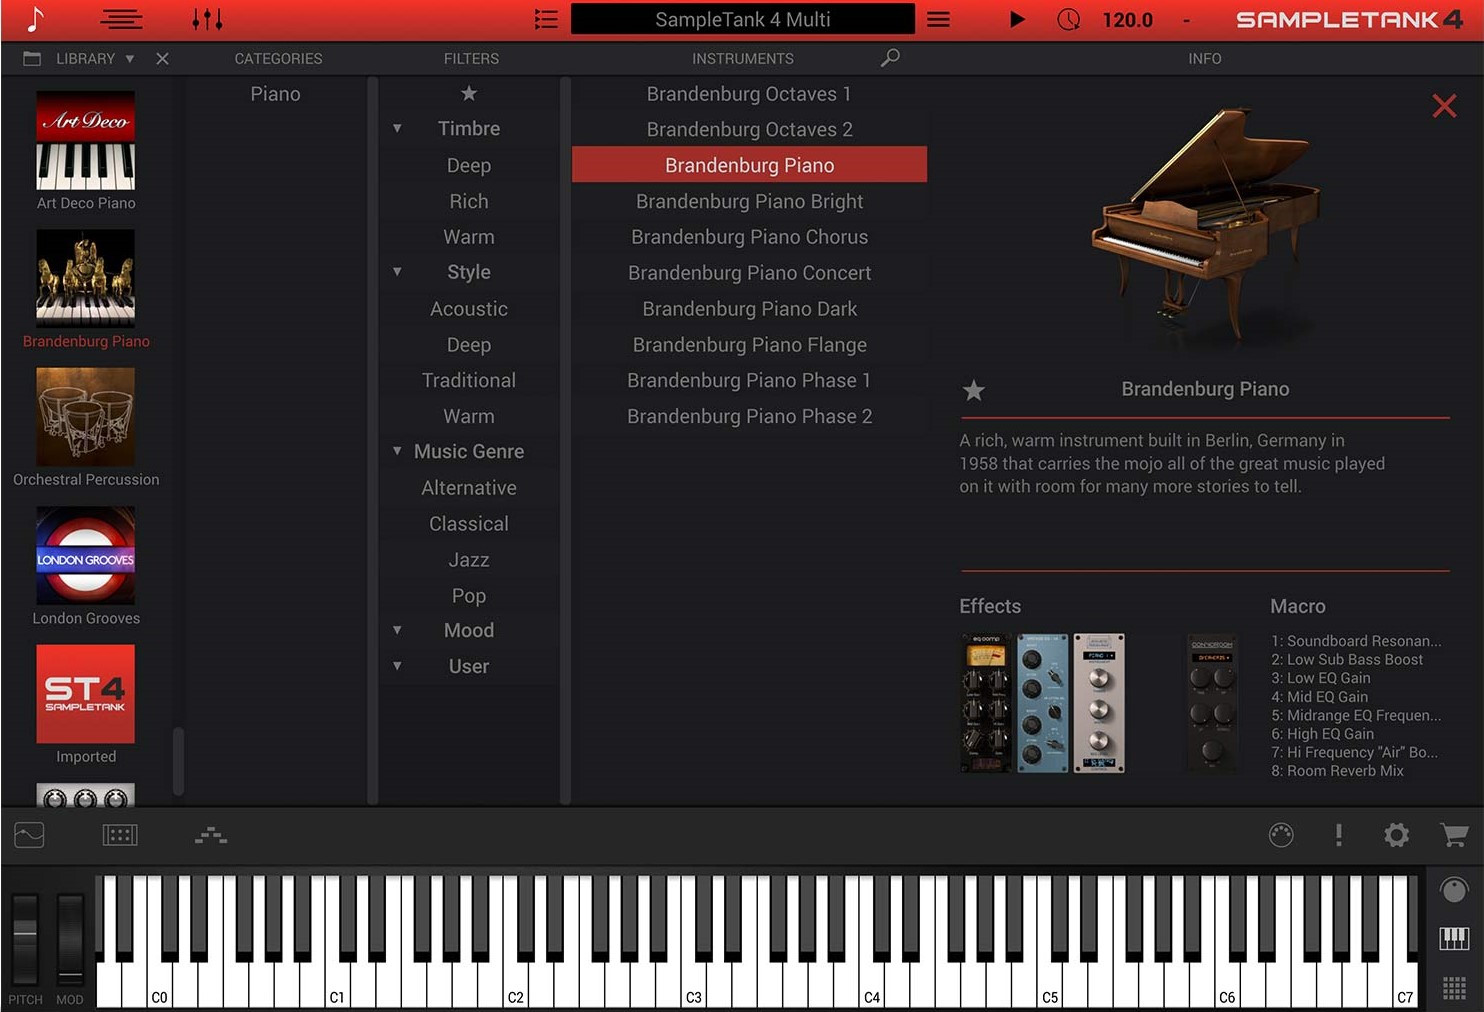Screen dimensions: 1484x1012
Task: Toggle the Rich timbre filter
Action: pyautogui.click(x=469, y=201)
